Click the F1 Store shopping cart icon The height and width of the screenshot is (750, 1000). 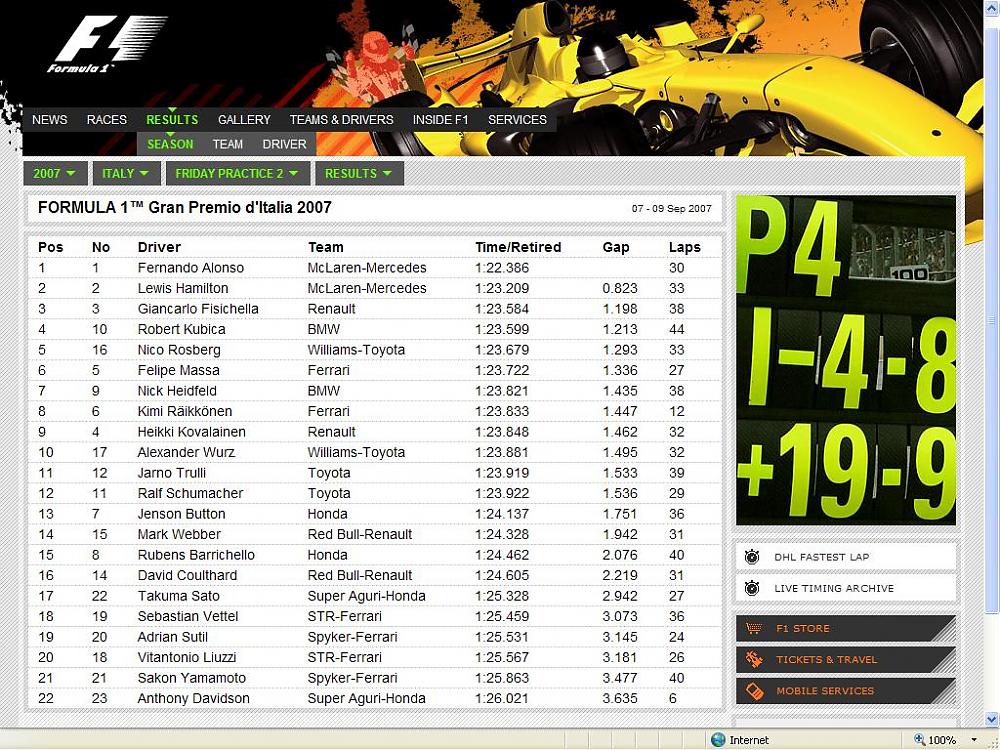754,628
